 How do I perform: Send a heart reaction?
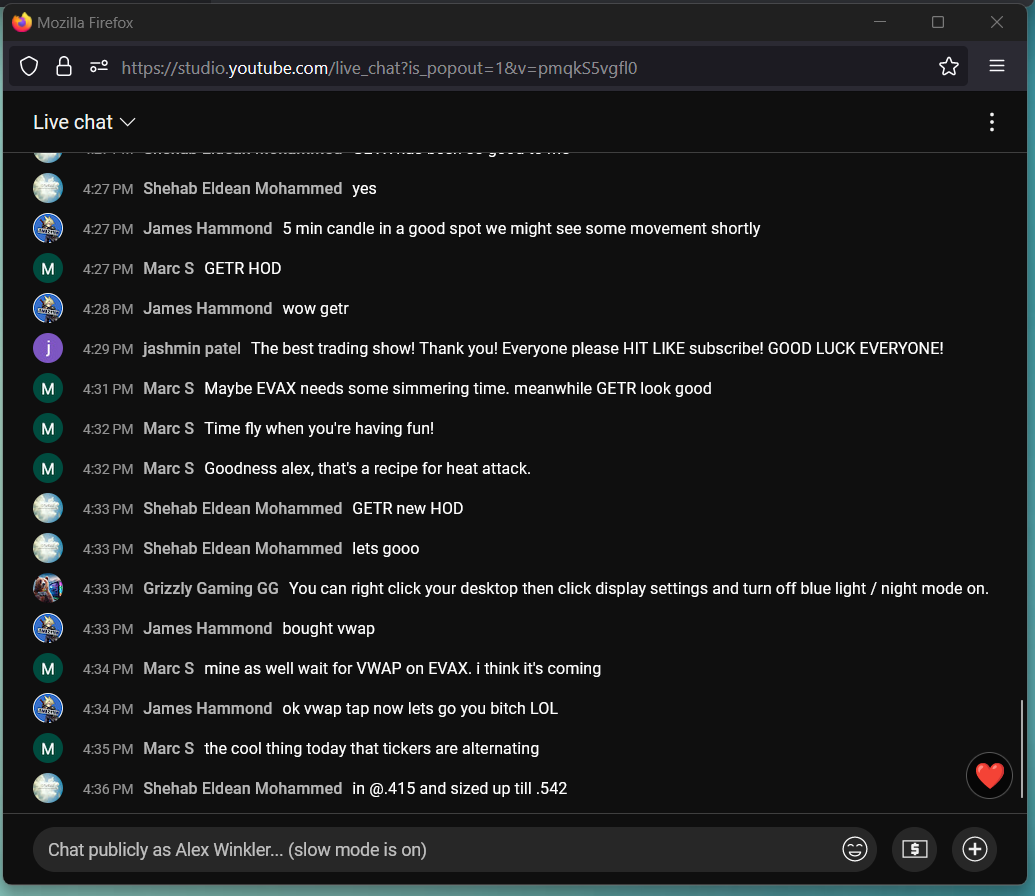click(x=989, y=775)
